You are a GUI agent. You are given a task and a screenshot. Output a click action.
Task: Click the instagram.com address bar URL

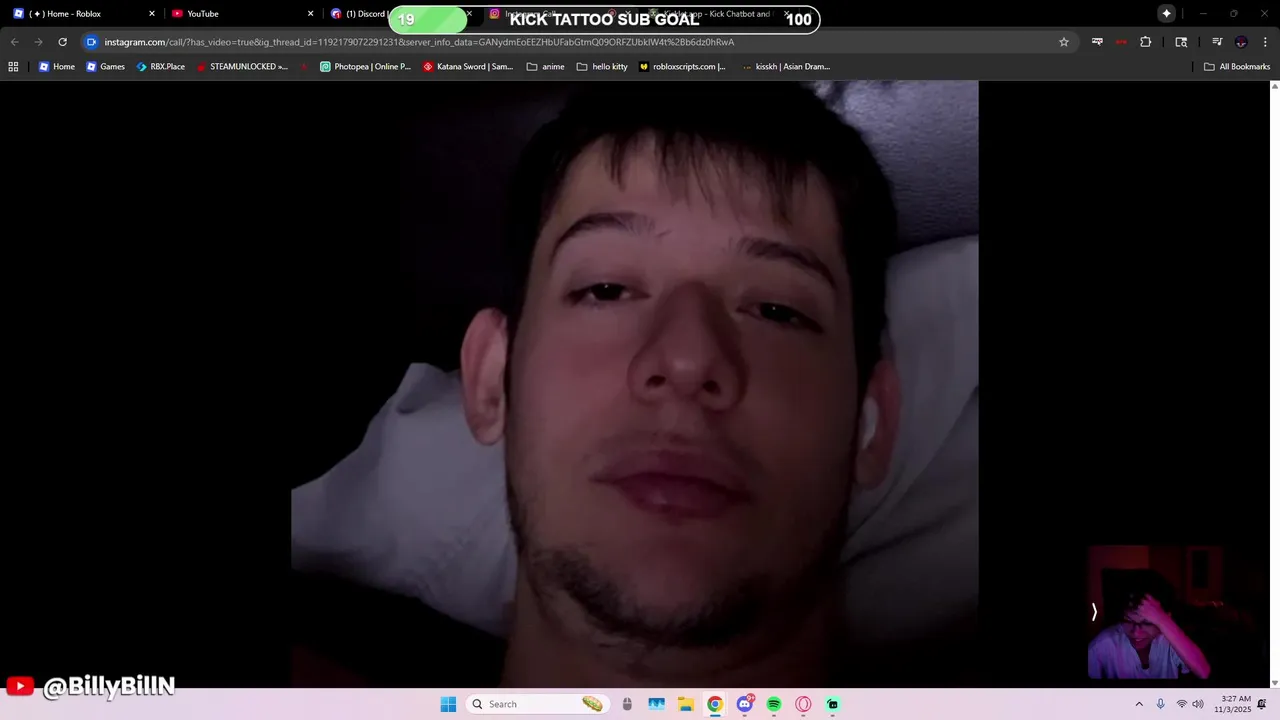[x=419, y=42]
